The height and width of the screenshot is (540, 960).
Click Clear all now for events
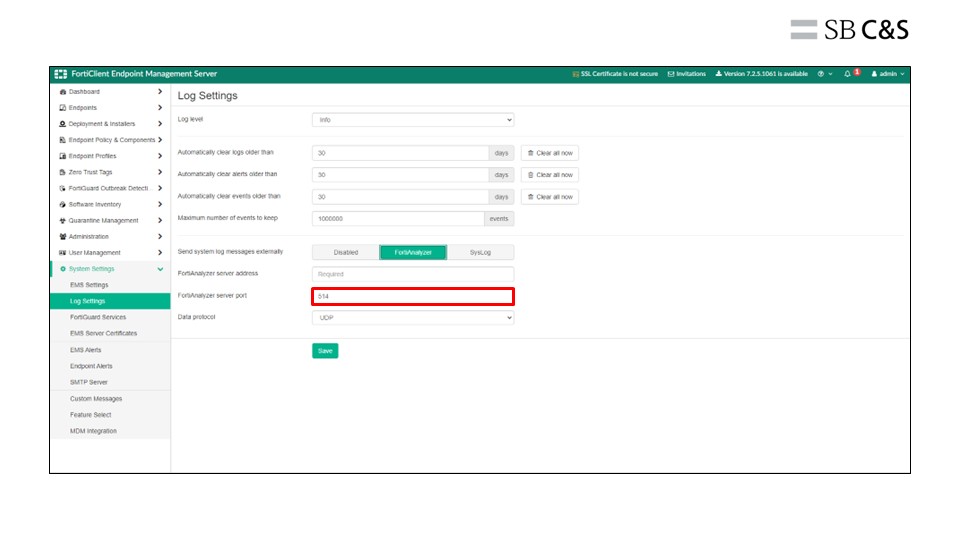pyautogui.click(x=550, y=197)
